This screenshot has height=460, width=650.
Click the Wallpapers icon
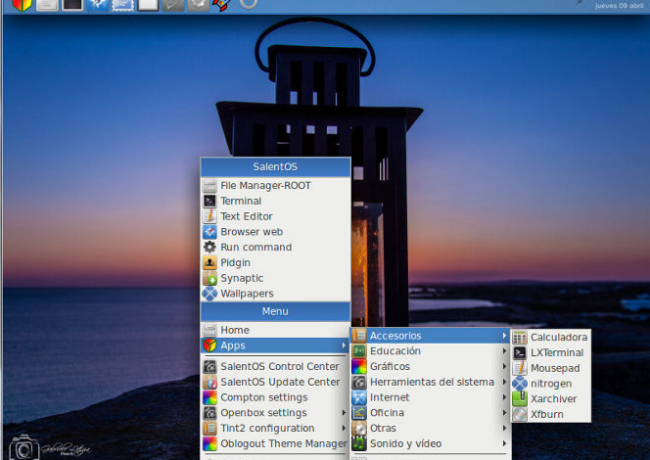(210, 294)
